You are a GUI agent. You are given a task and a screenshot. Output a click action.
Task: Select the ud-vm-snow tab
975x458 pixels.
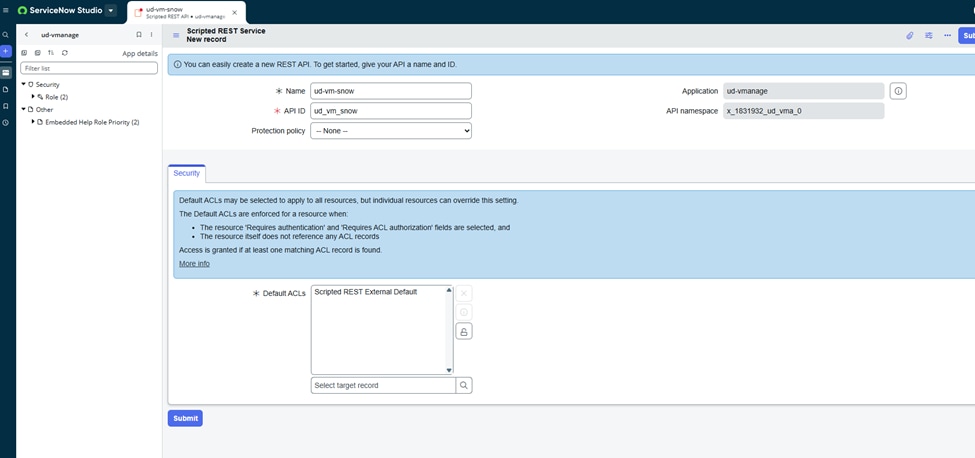pyautogui.click(x=184, y=12)
